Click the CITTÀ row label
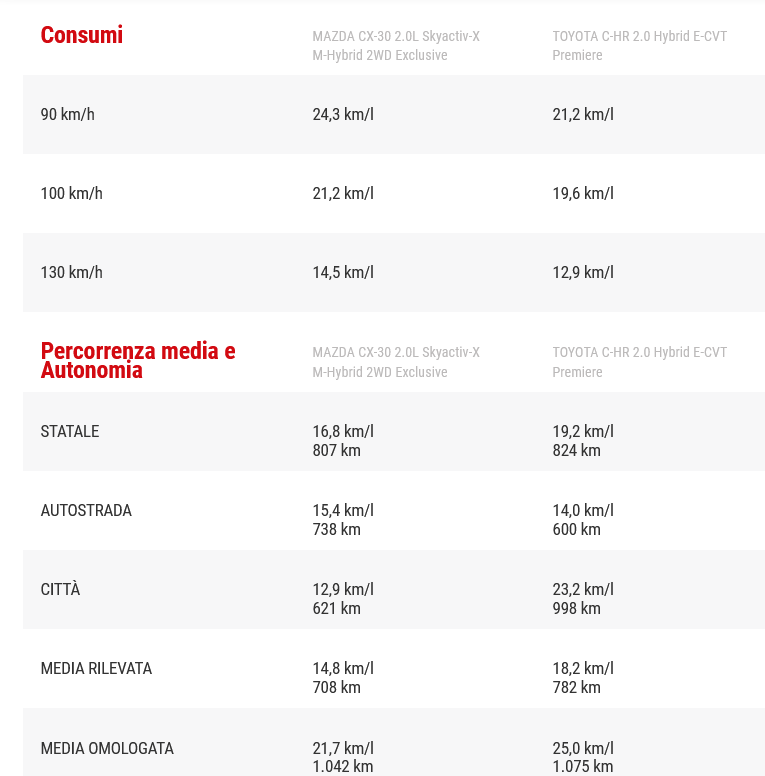Screen dimensions: 765x776 [60, 589]
